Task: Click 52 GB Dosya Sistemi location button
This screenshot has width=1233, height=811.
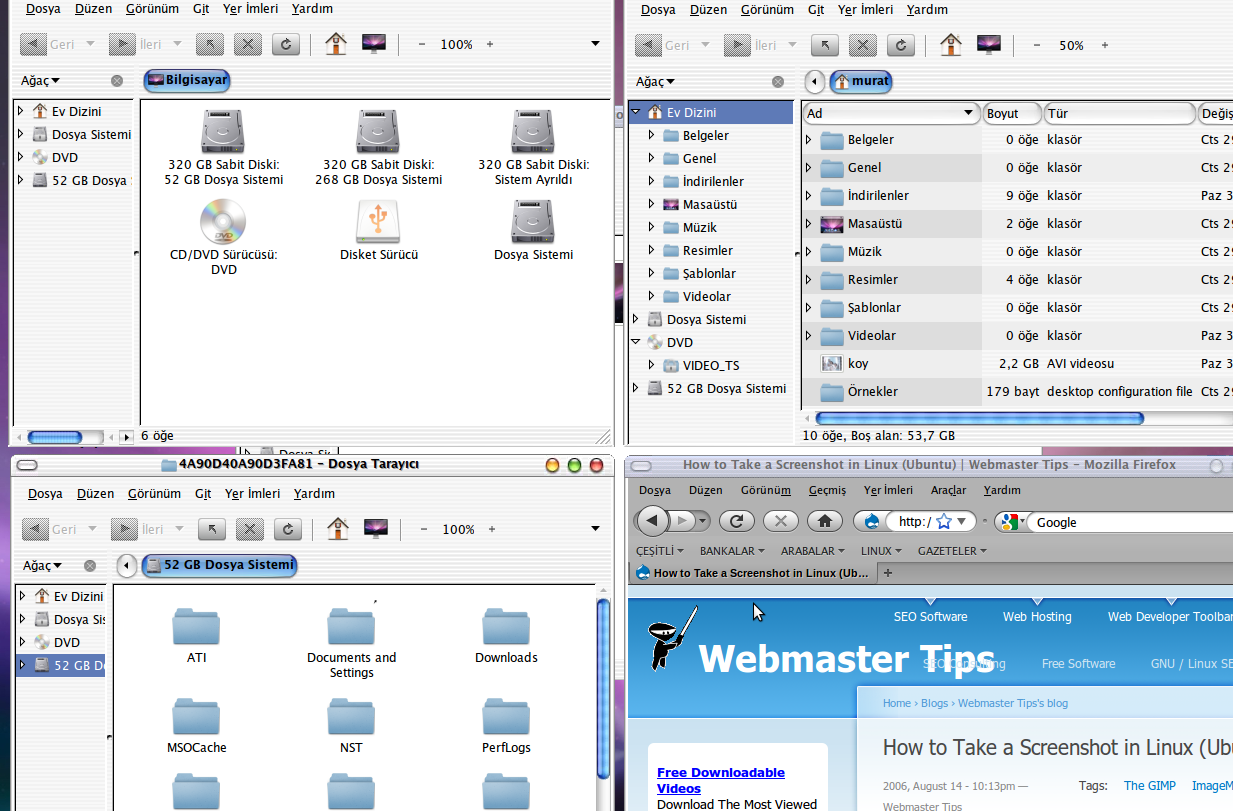Action: coord(220,565)
